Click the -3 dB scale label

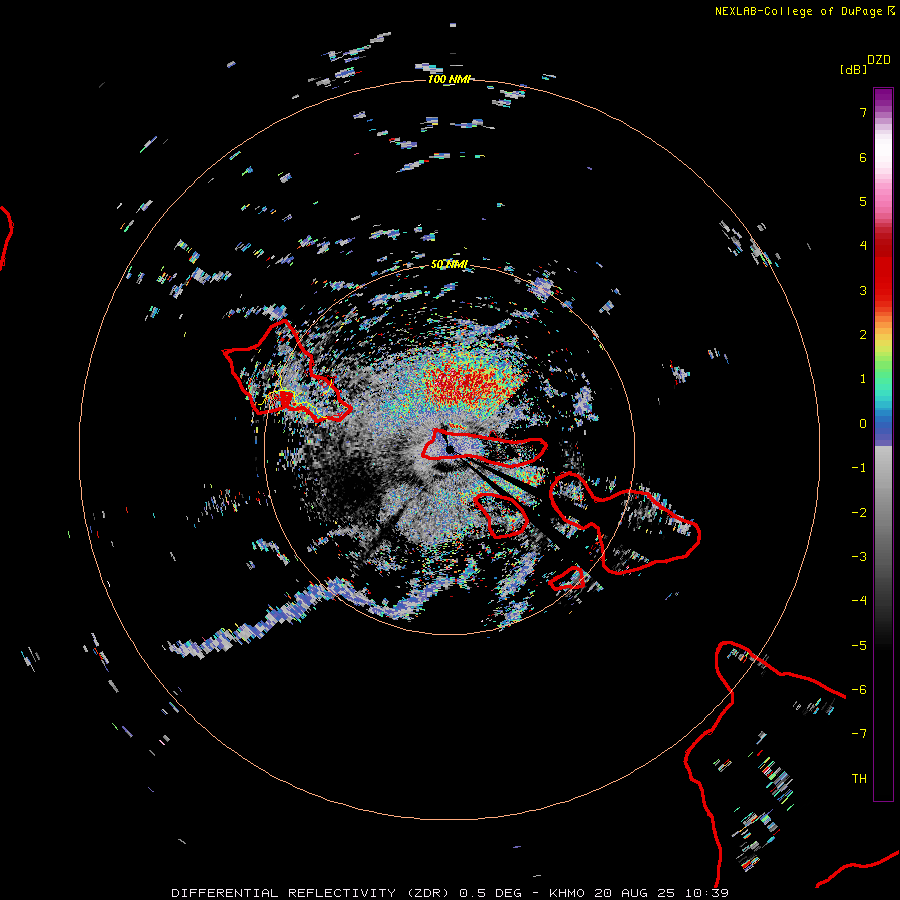[859, 557]
